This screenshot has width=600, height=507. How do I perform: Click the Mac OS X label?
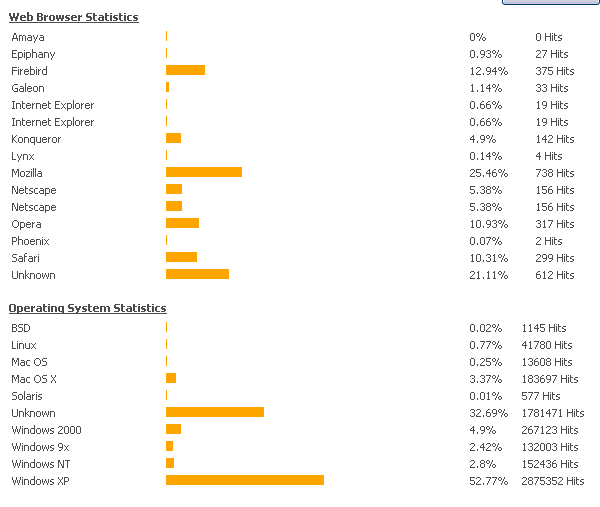(34, 379)
